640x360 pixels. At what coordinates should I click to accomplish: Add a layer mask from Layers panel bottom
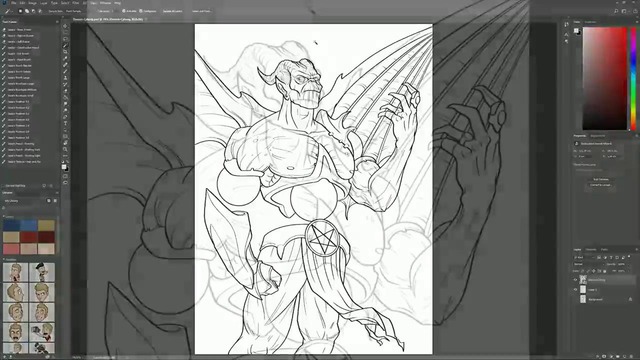604,356
